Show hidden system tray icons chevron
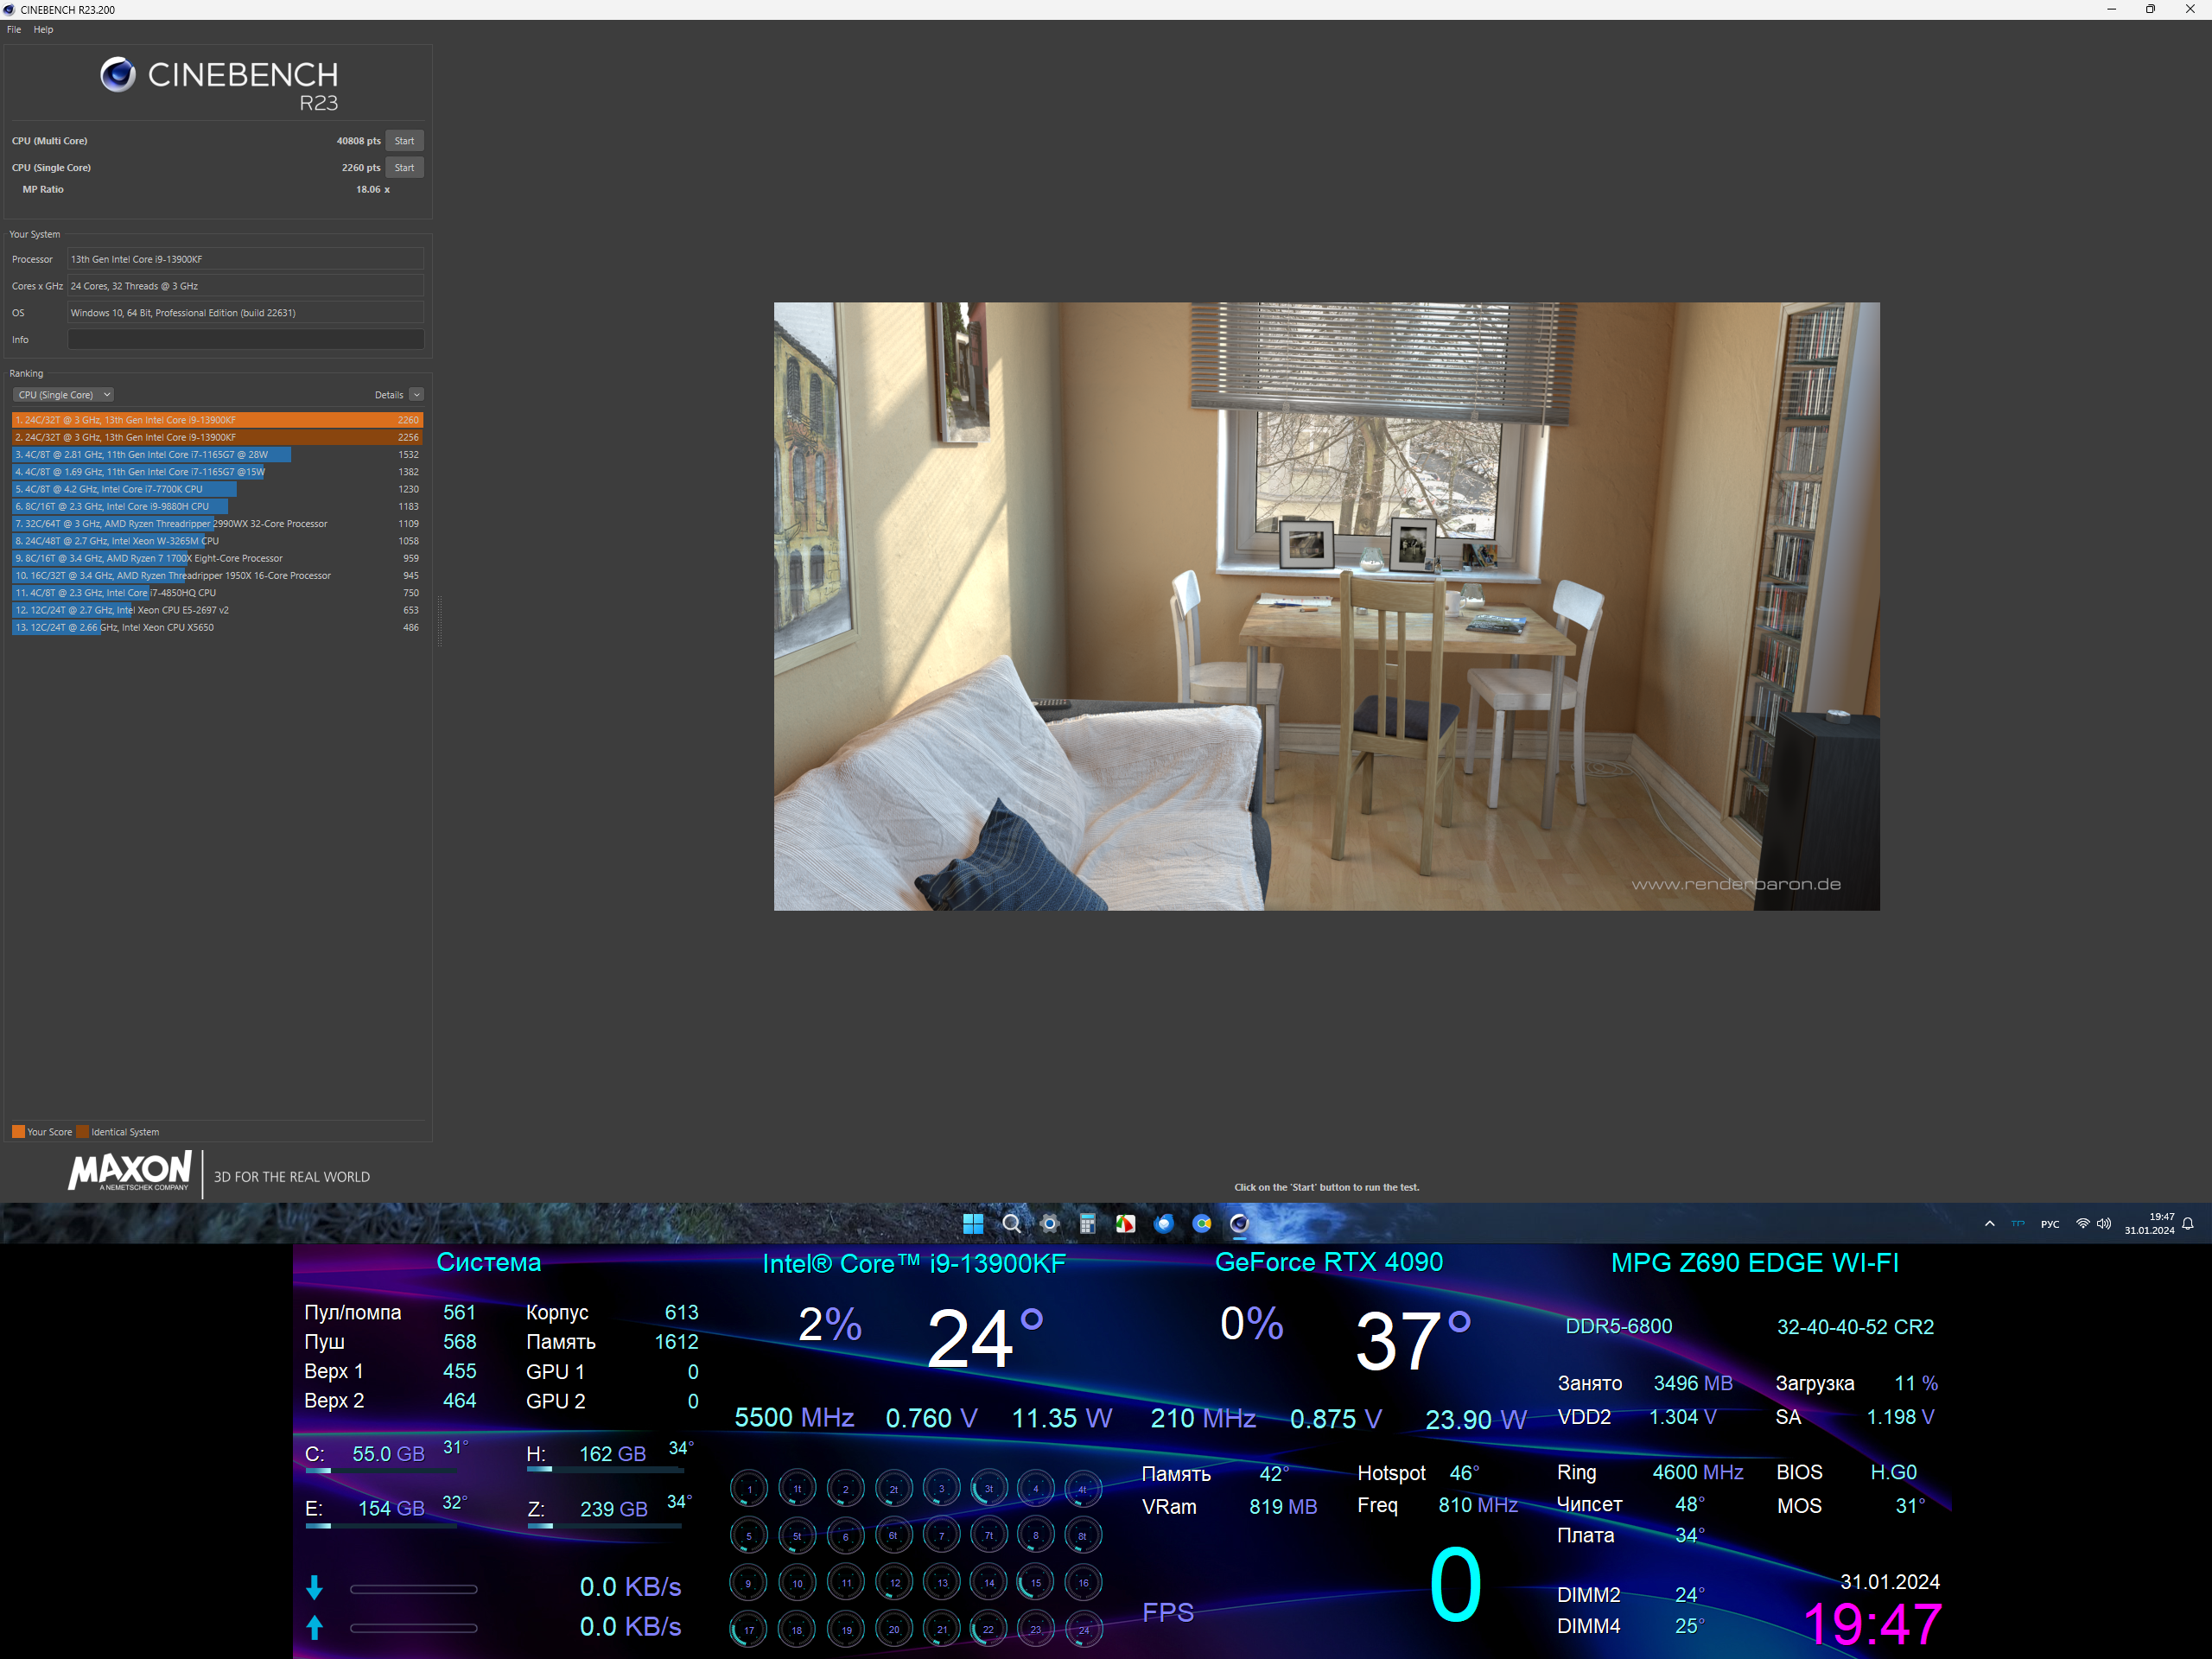 coord(1989,1224)
